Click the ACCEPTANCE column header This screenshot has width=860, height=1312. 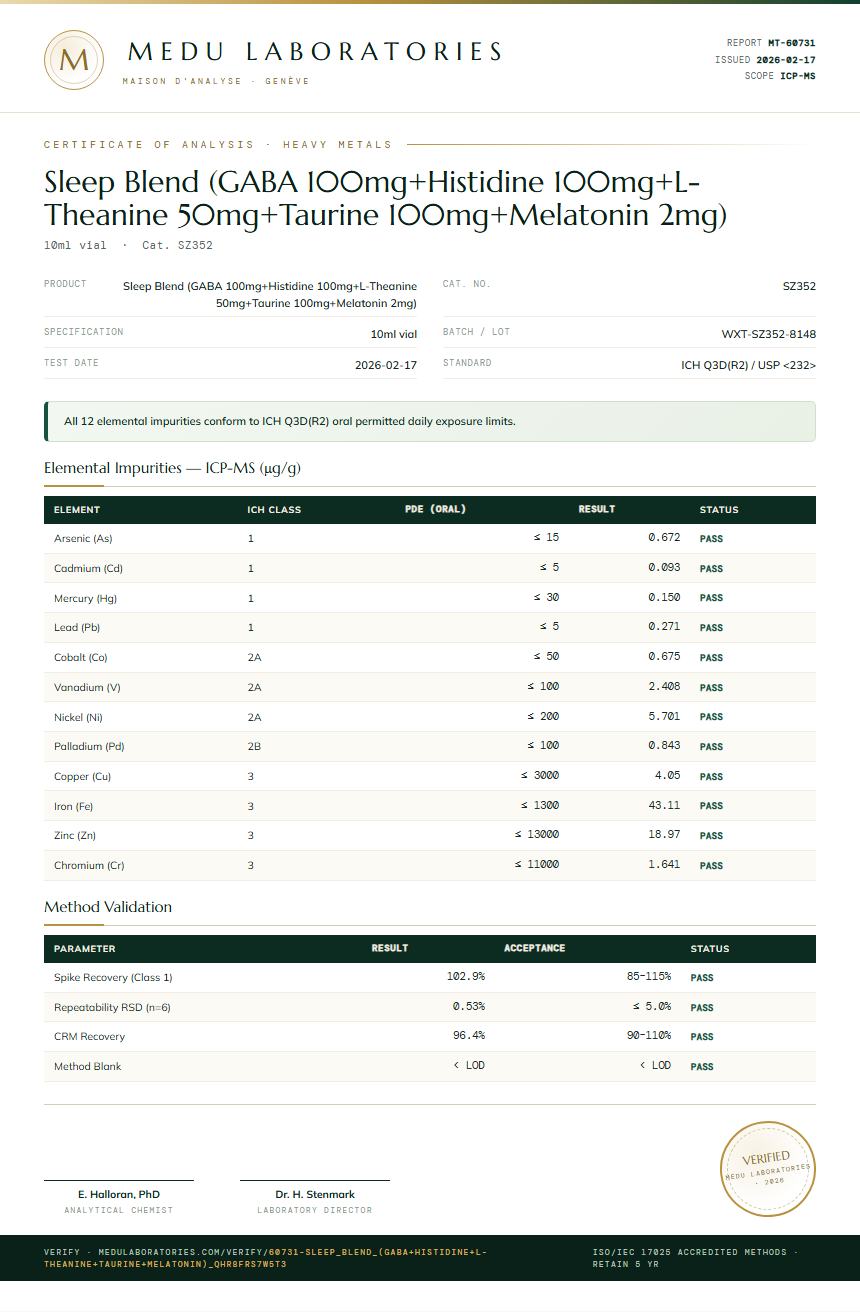click(534, 948)
